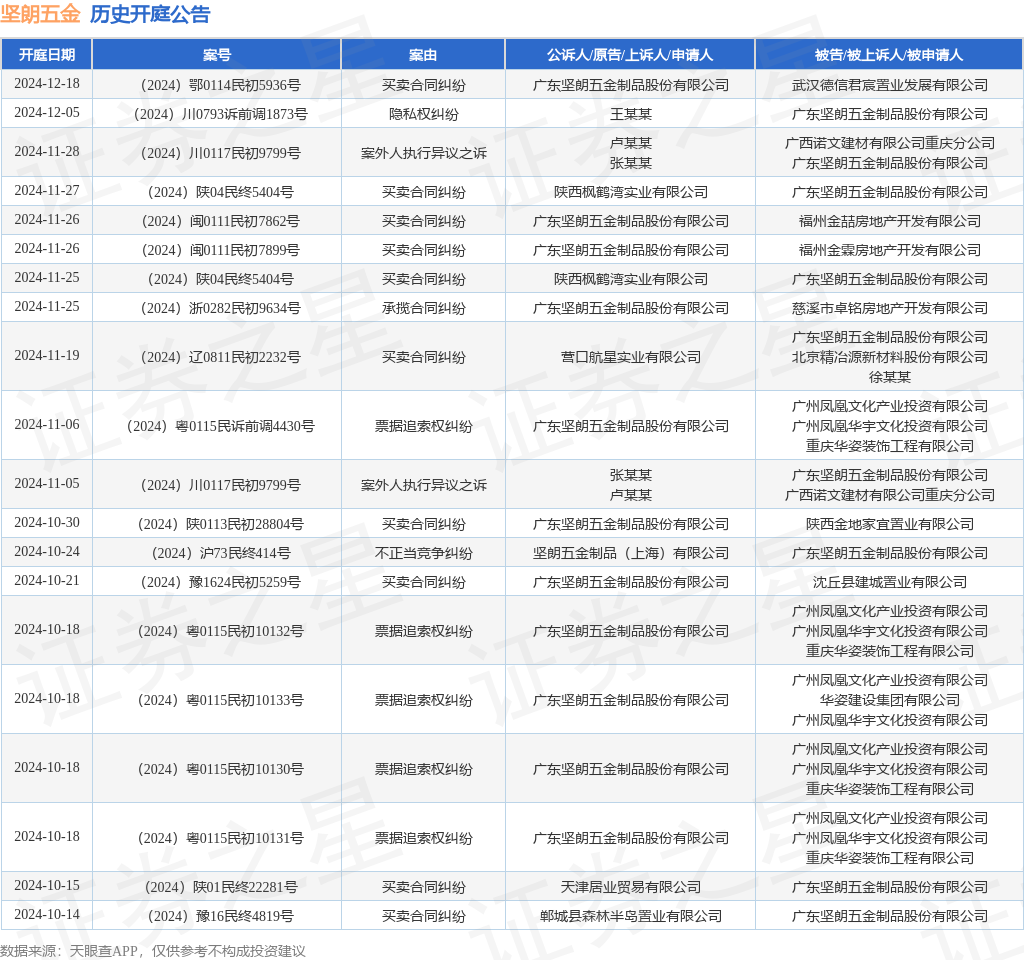Select the date 2024-10-21

(47, 581)
